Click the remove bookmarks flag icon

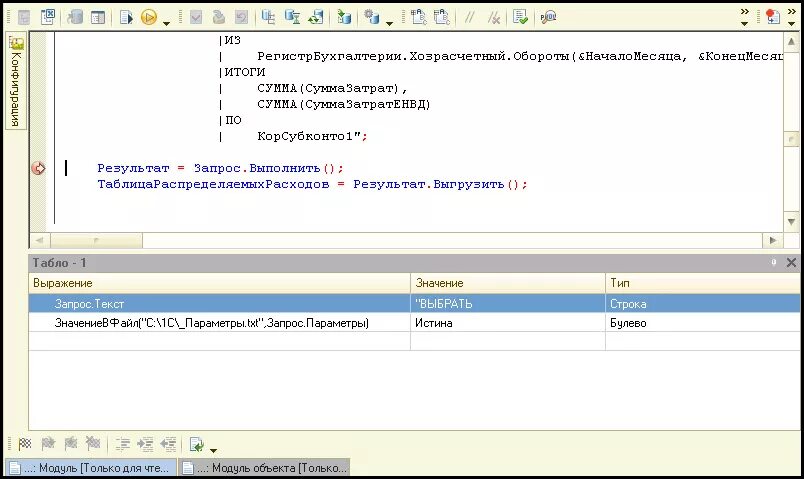click(x=93, y=444)
